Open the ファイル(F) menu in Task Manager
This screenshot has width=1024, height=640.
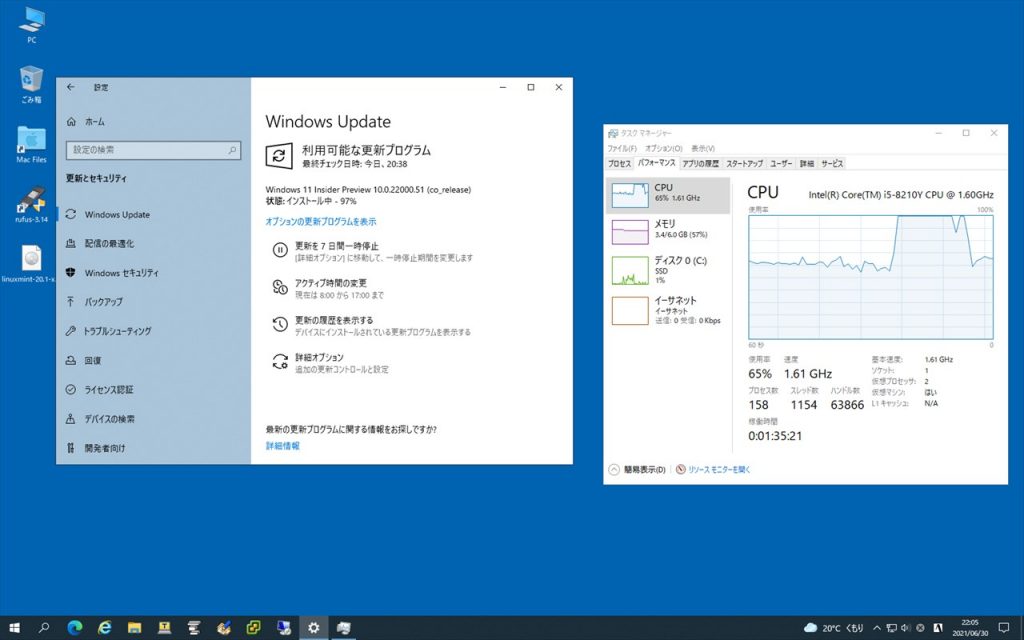coord(622,148)
